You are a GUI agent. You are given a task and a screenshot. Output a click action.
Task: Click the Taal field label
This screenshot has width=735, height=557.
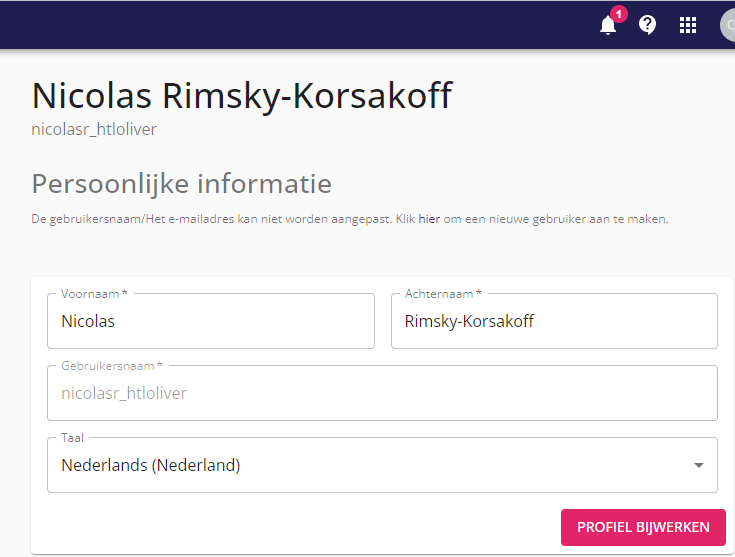72,438
